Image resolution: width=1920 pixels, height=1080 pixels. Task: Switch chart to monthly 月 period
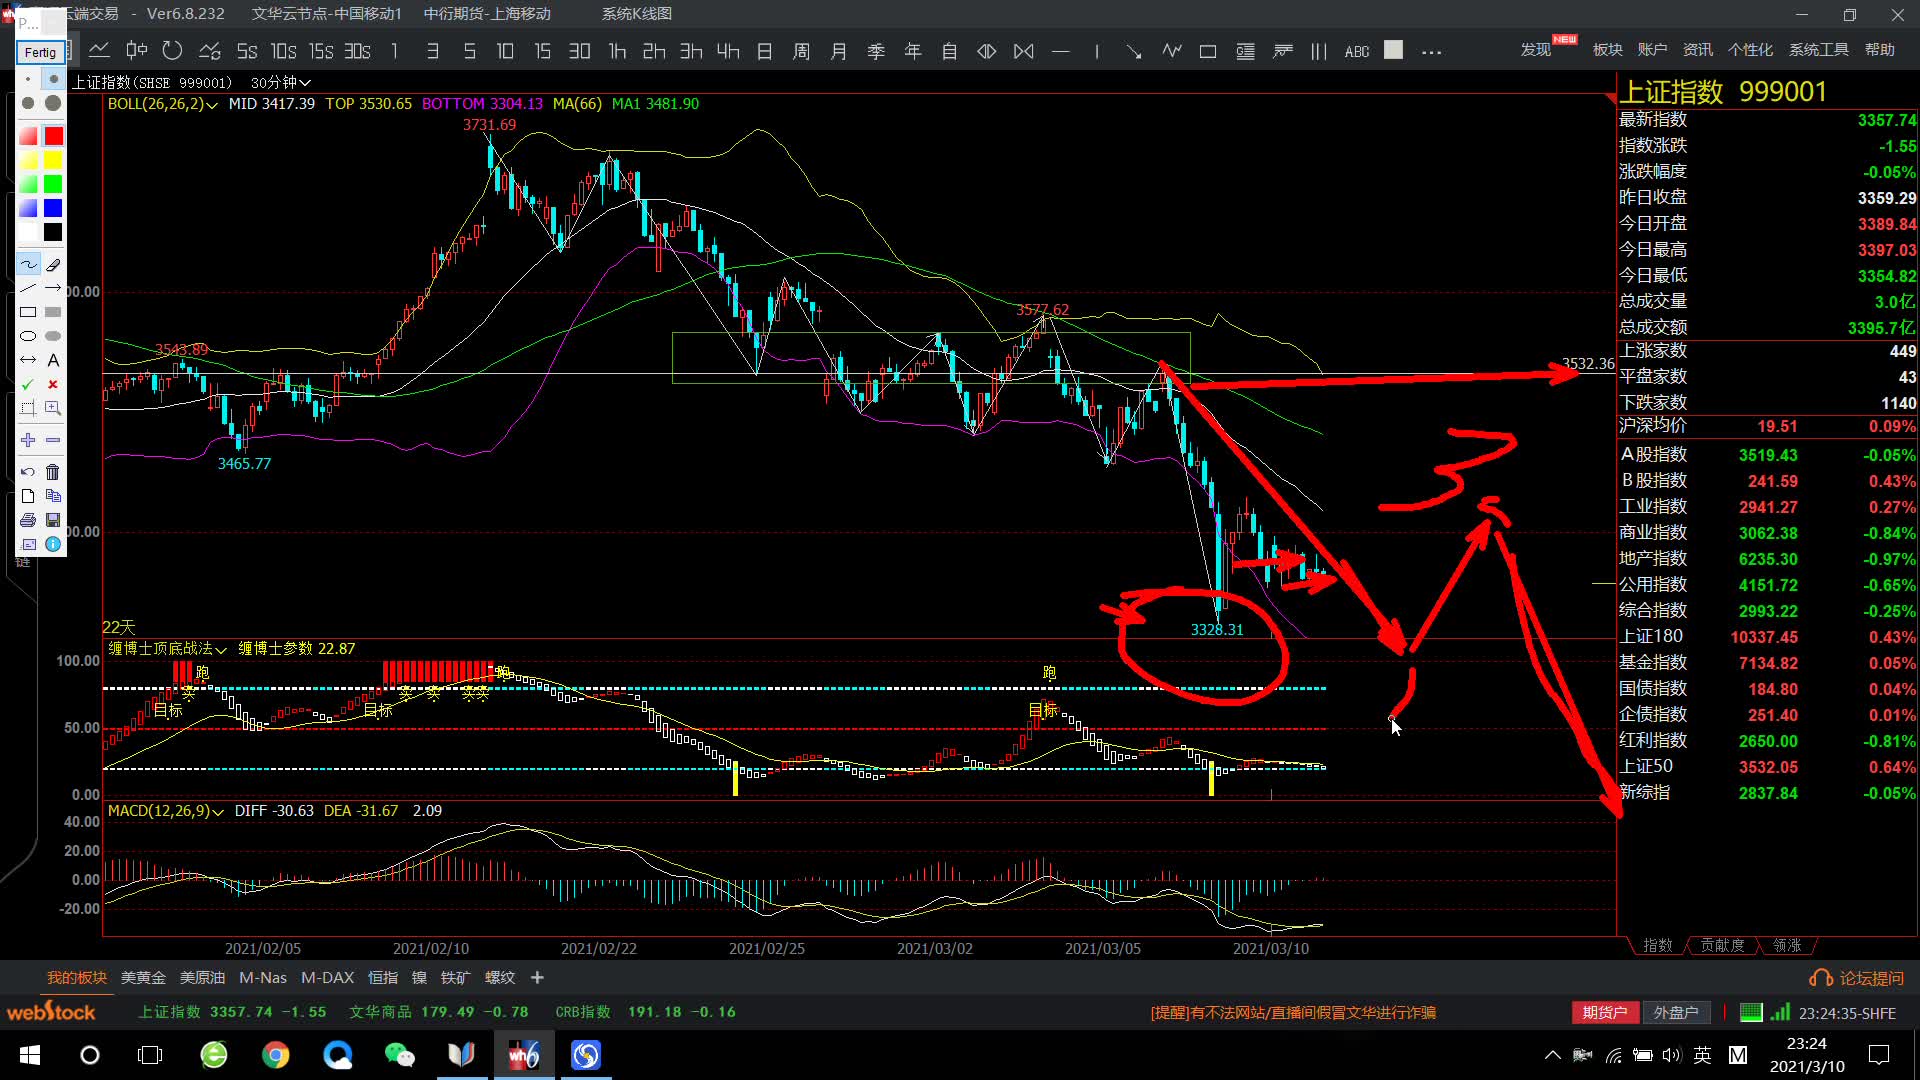[x=839, y=51]
